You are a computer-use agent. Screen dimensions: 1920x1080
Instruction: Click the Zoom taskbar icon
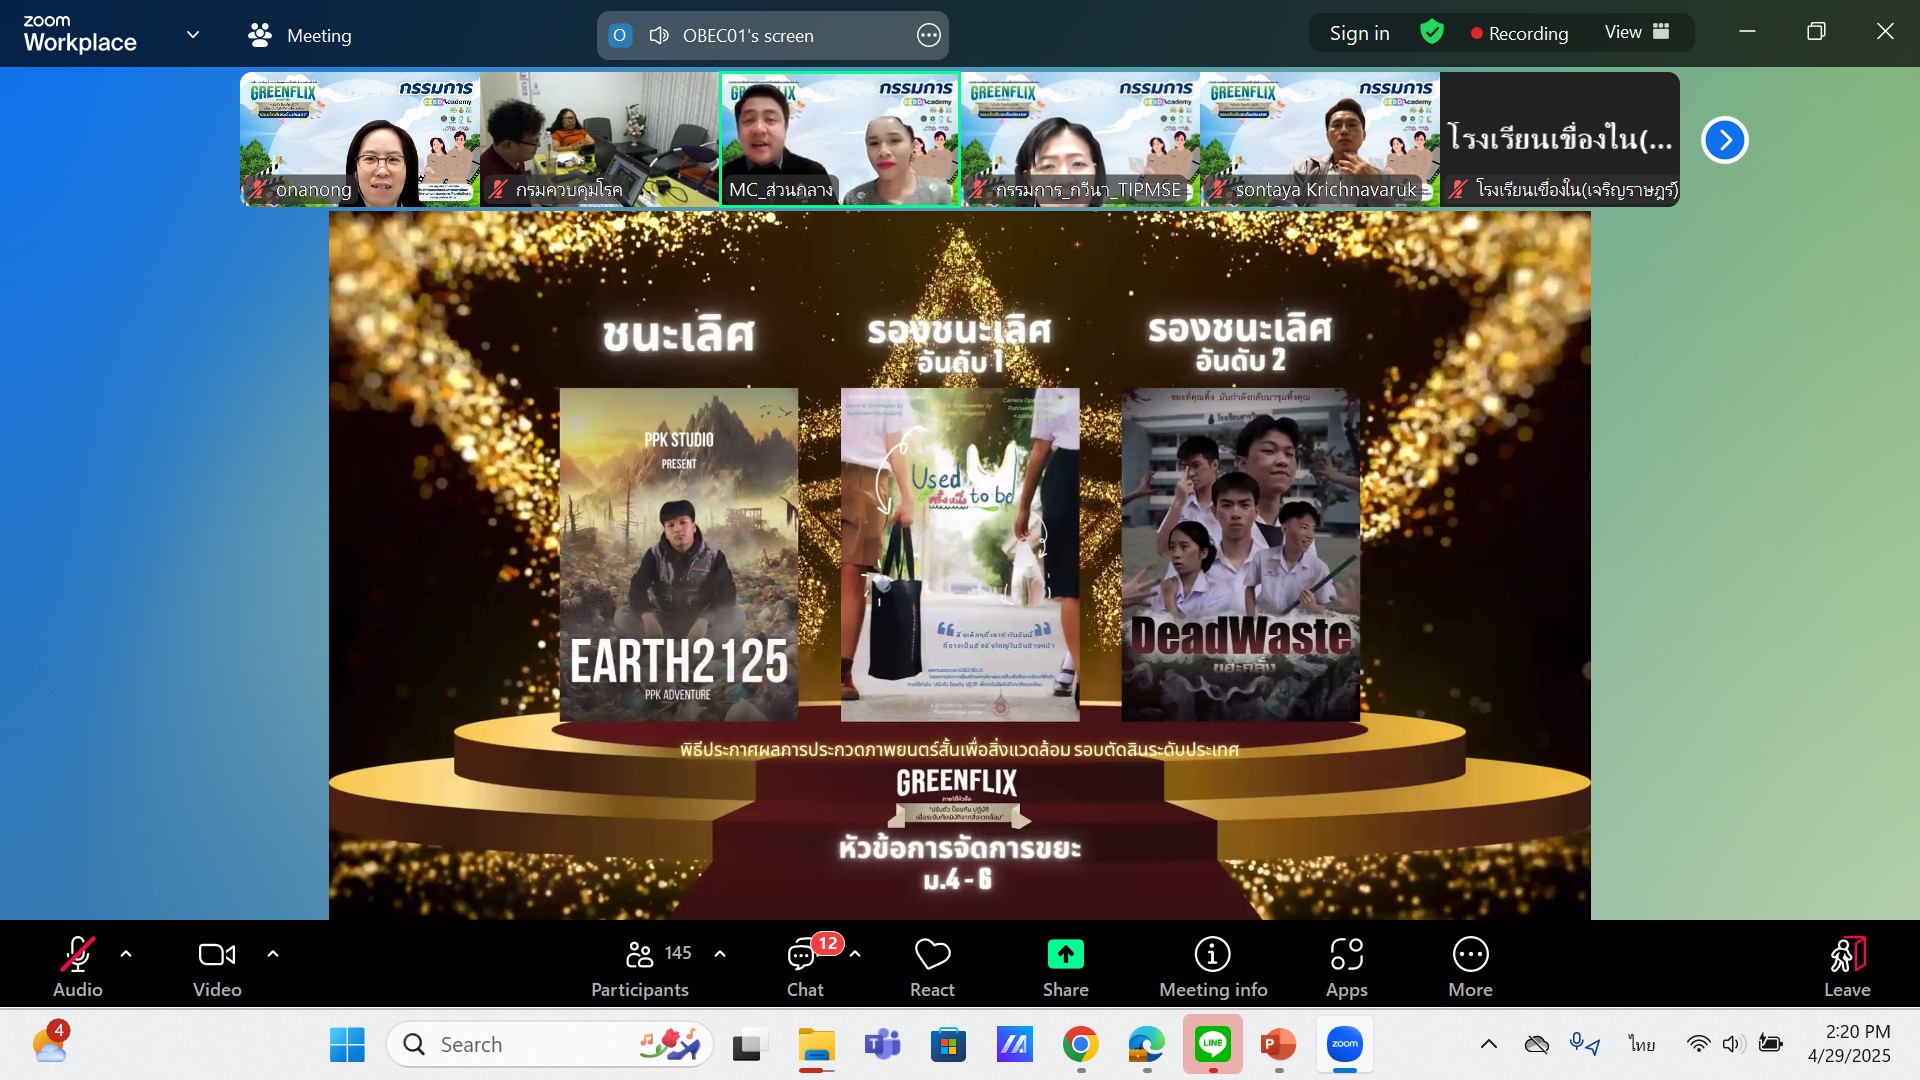(x=1345, y=1044)
